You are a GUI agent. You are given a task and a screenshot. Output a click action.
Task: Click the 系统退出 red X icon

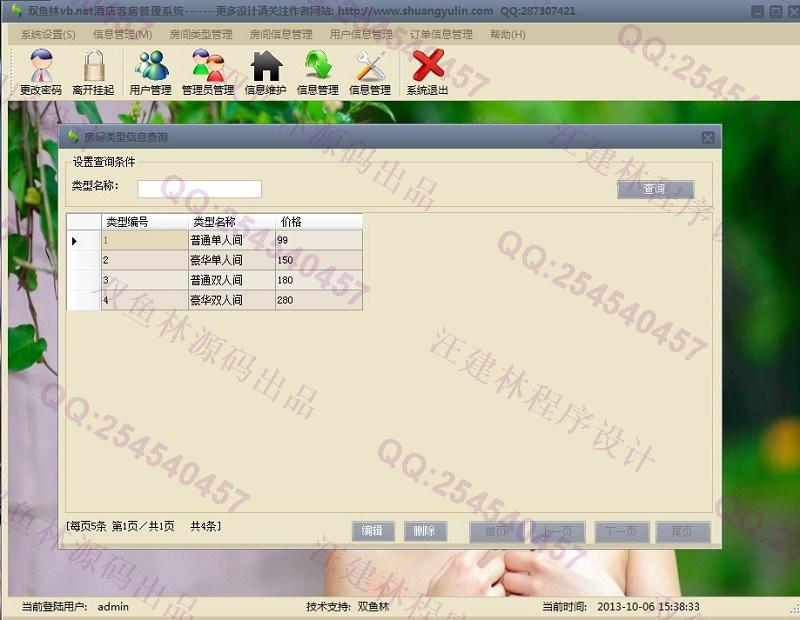coord(428,65)
